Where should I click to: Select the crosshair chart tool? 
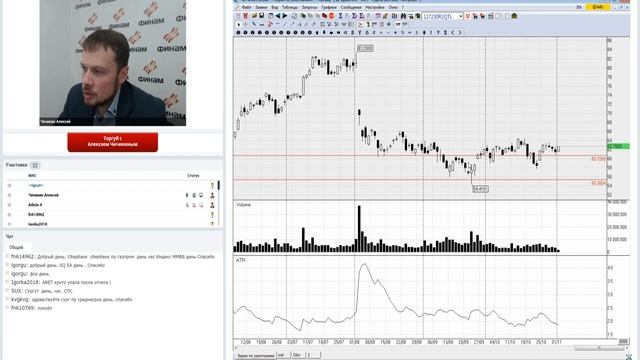246,24
